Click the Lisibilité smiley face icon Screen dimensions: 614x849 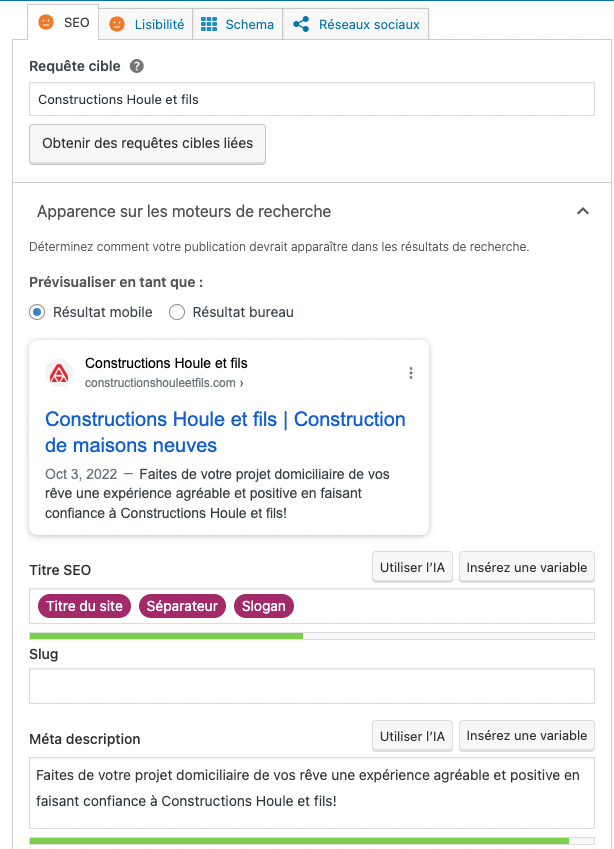tap(118, 24)
